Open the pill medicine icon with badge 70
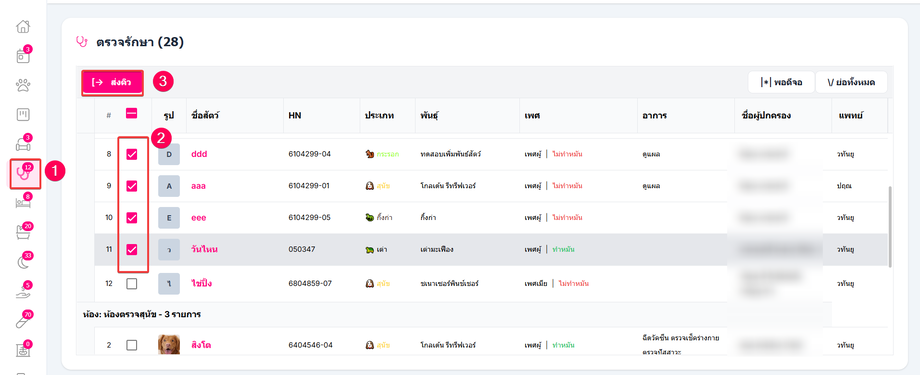Viewport: 920px width, 375px height. coord(23,320)
